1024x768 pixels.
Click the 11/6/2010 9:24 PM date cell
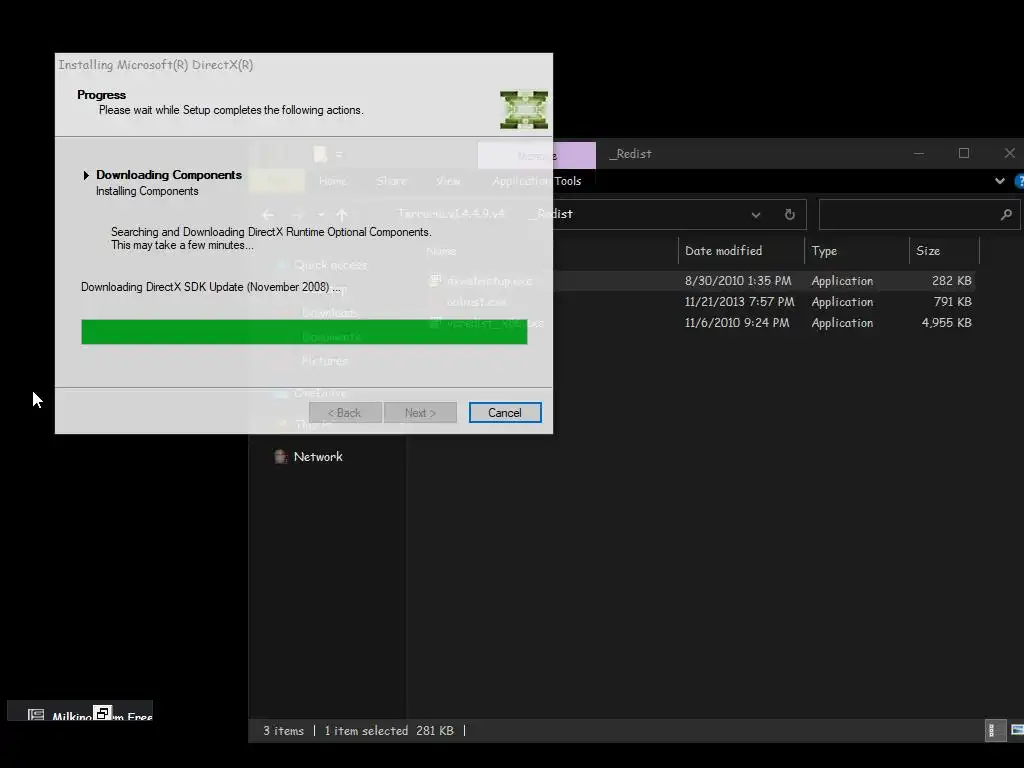coord(737,323)
